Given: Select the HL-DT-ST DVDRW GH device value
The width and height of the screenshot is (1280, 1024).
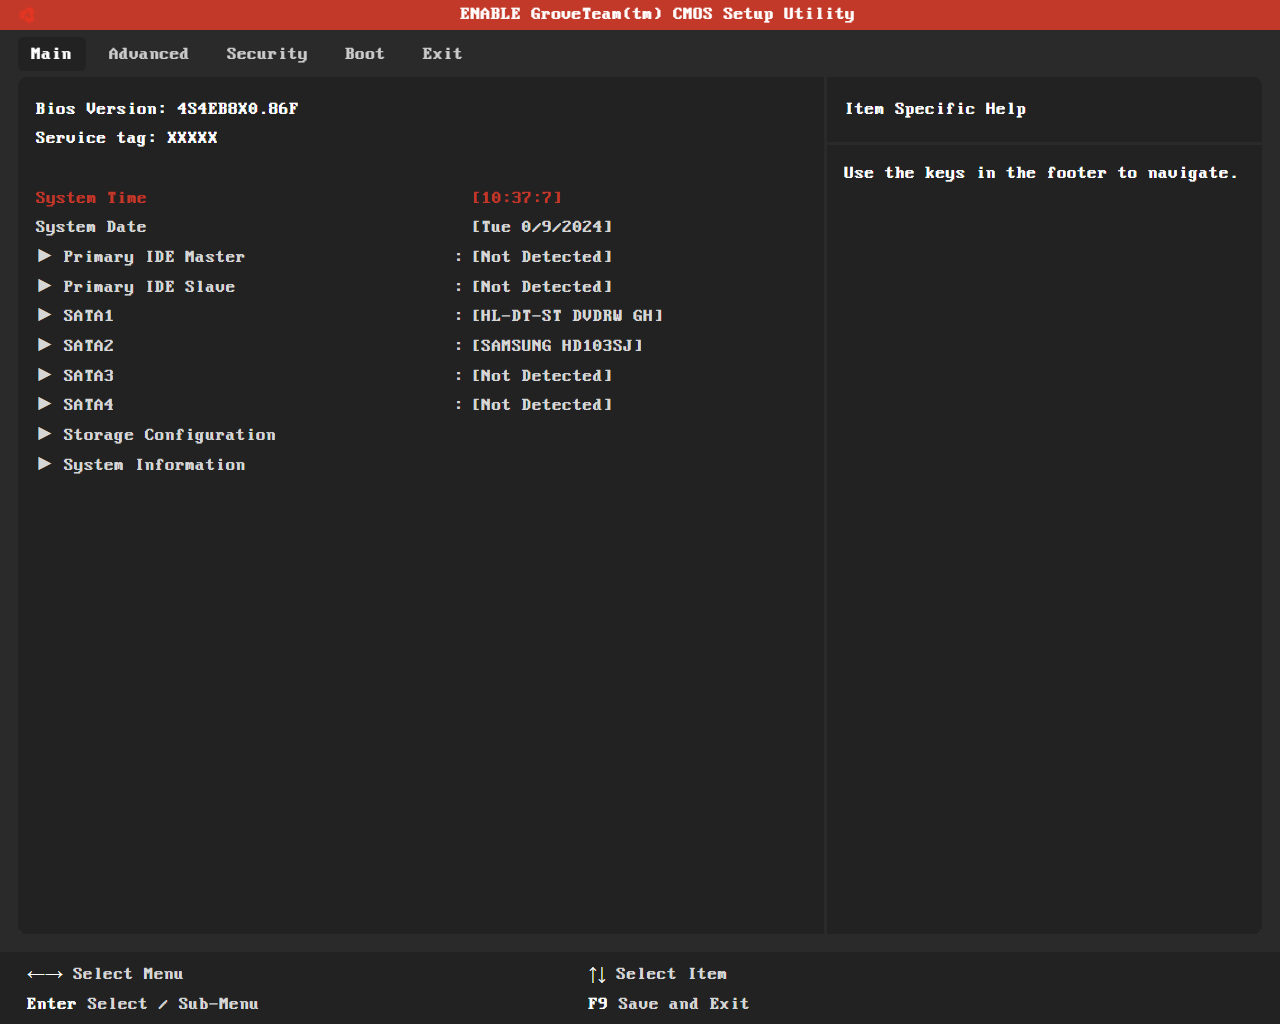Looking at the screenshot, I should [567, 316].
